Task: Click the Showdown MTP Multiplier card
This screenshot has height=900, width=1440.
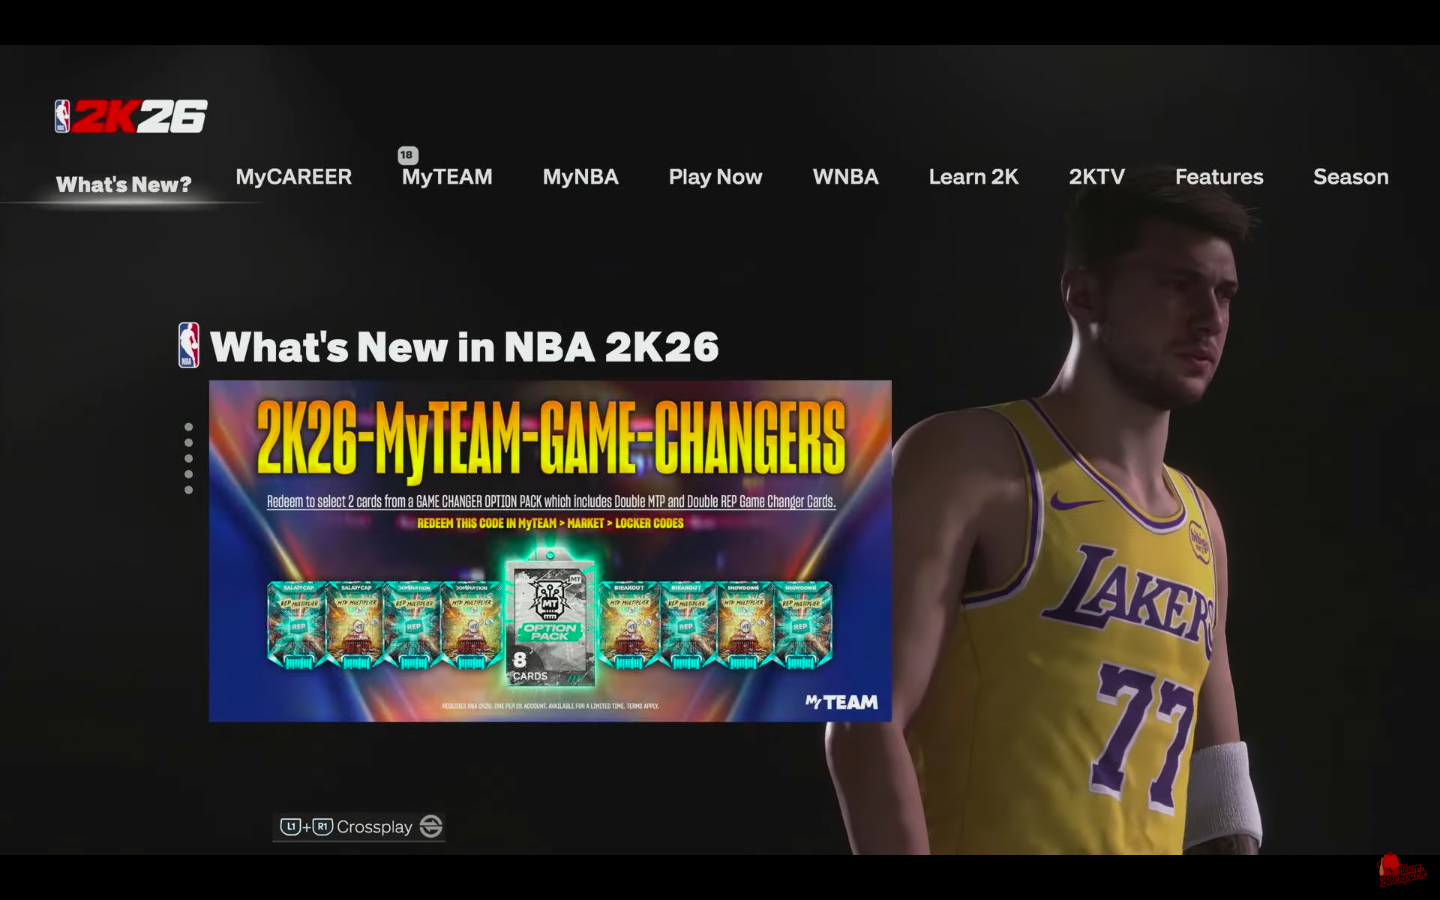Action: coord(743,625)
